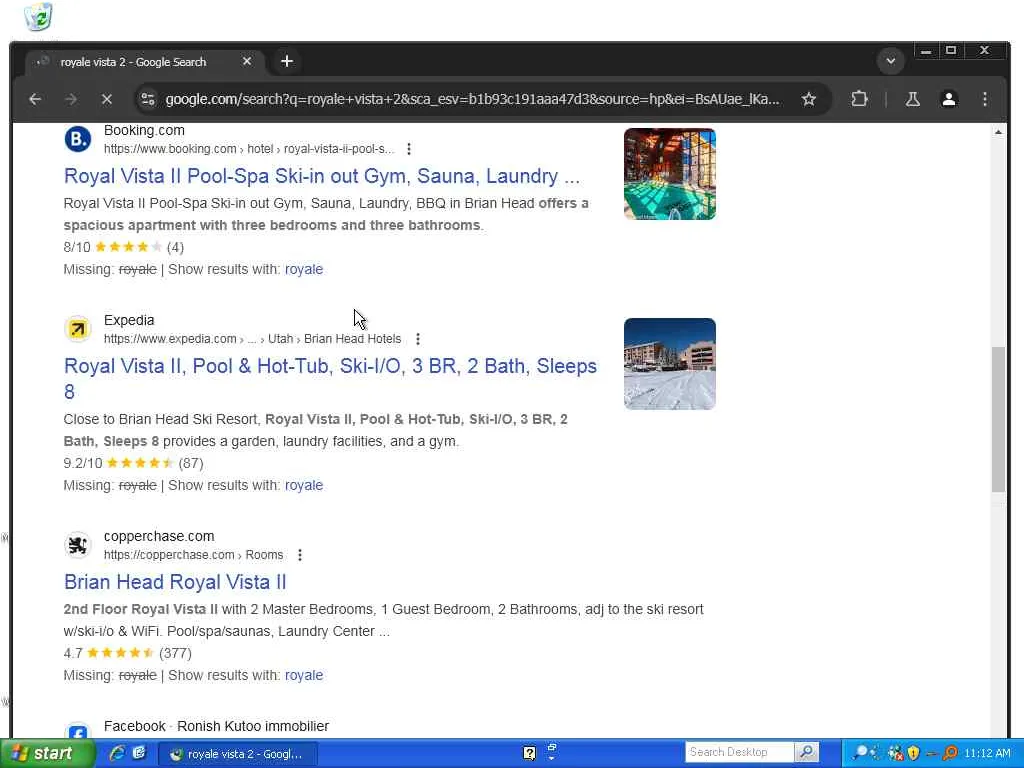Open copperchase.com result options menu

coord(300,555)
